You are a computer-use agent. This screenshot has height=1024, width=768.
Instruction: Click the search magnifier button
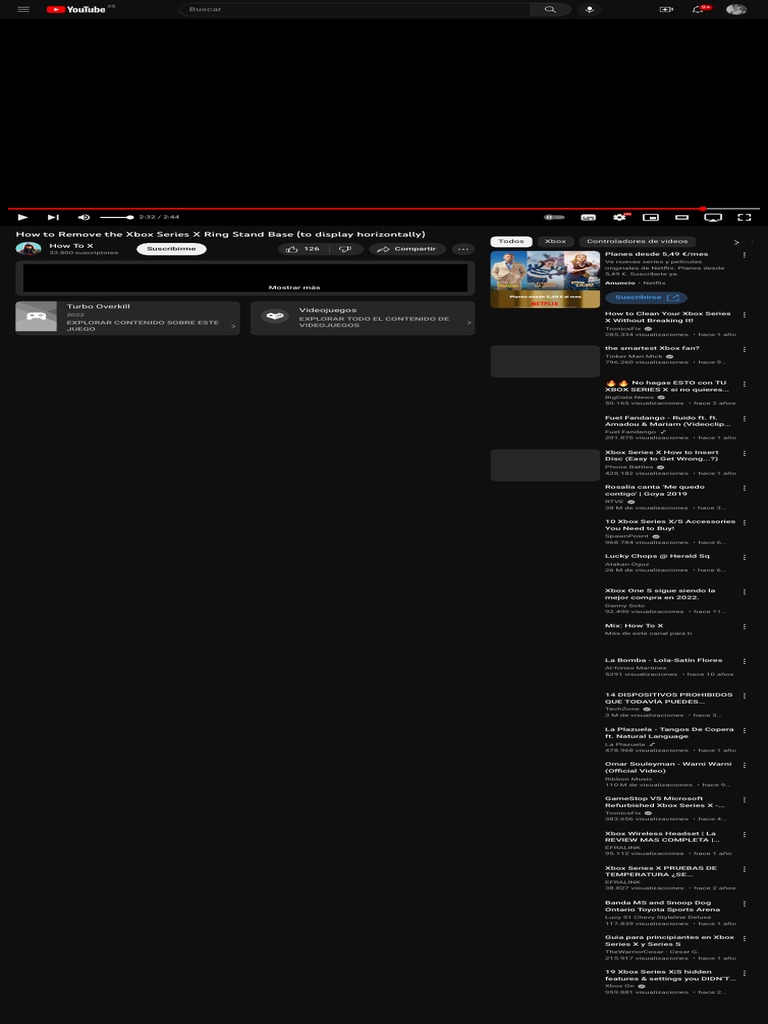pos(550,9)
